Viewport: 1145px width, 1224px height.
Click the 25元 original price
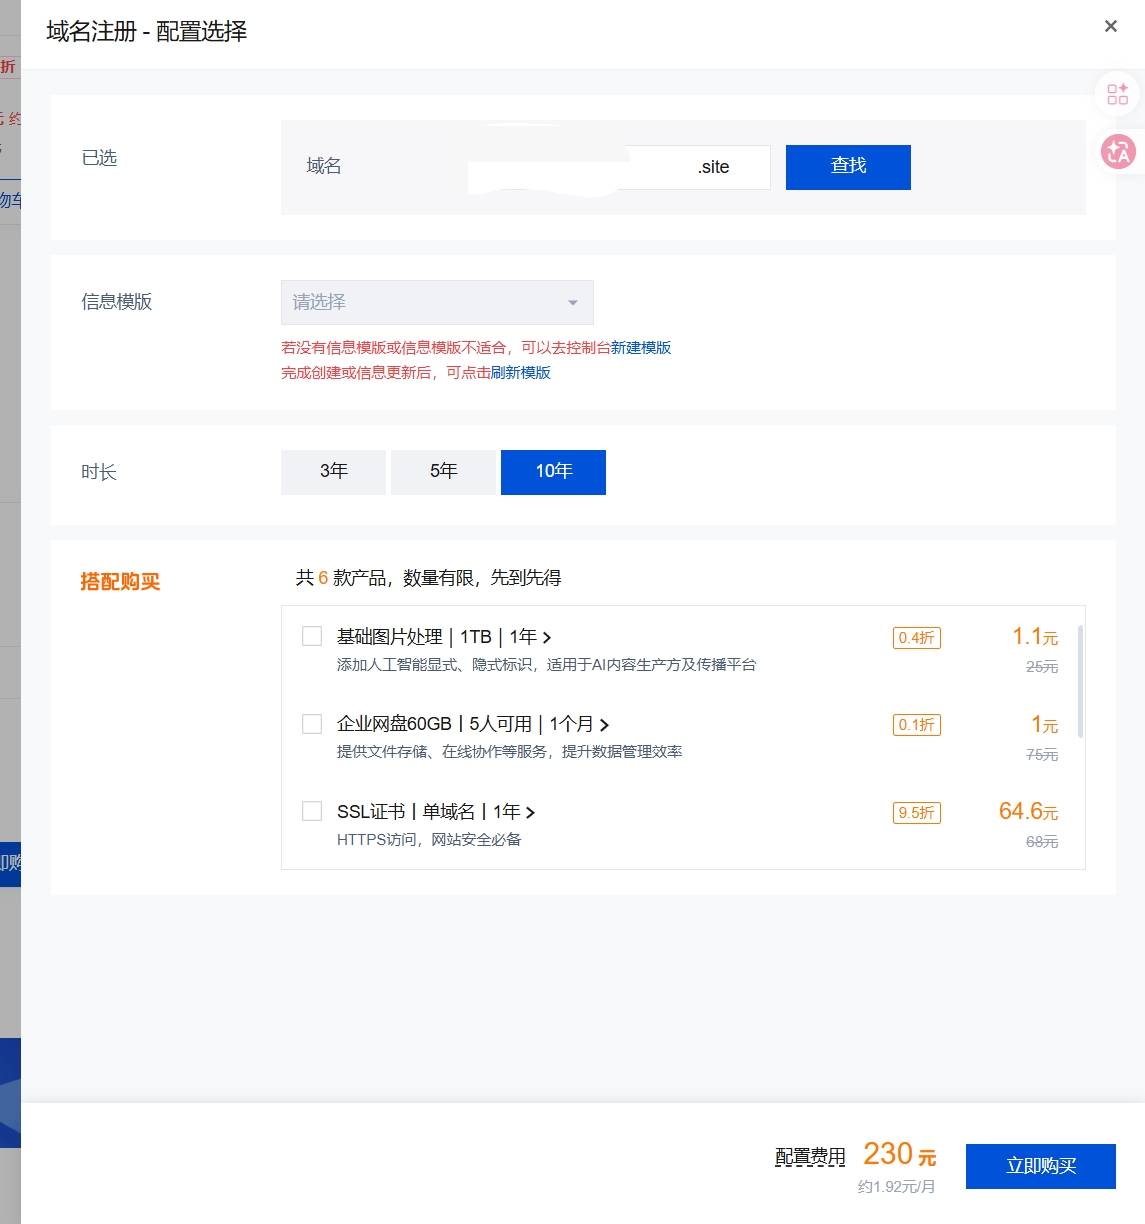pos(1041,667)
